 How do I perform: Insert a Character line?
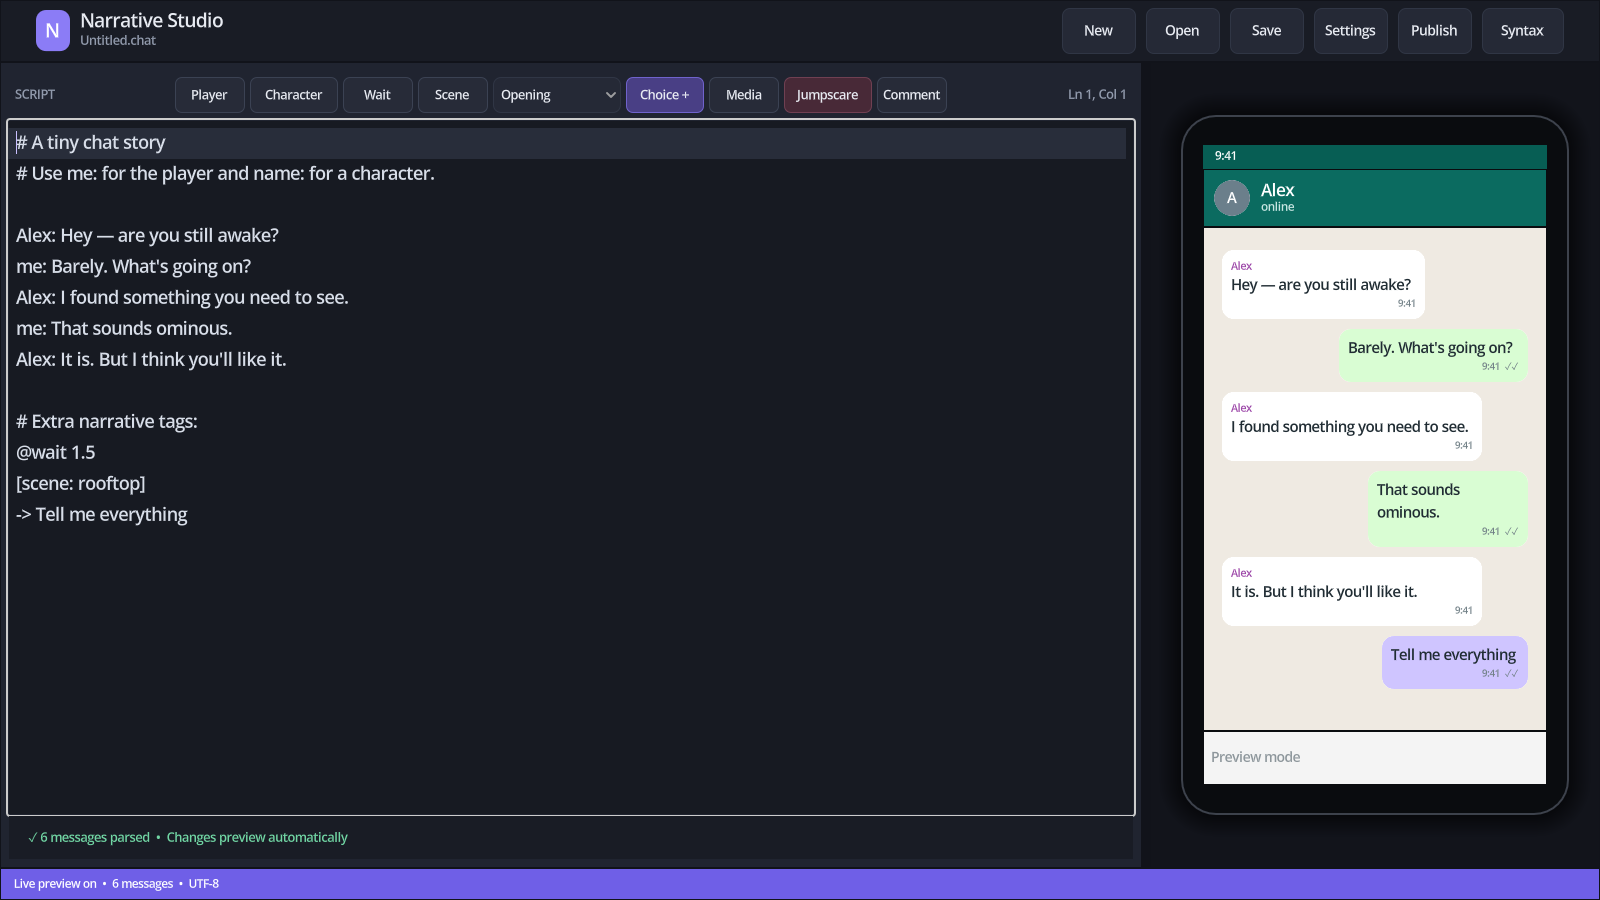[x=294, y=95]
